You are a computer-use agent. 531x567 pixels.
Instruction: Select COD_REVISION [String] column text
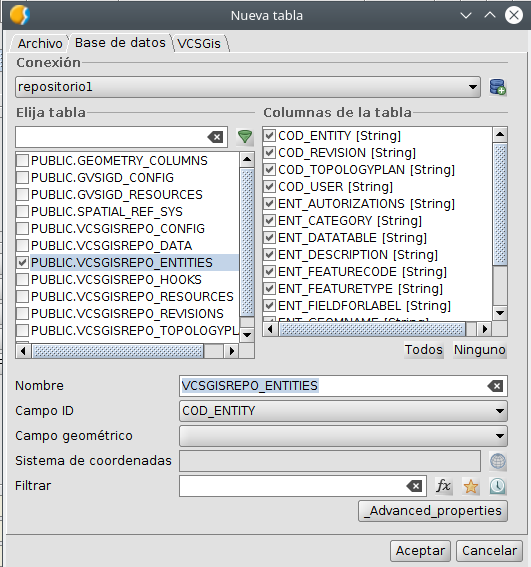[347, 153]
